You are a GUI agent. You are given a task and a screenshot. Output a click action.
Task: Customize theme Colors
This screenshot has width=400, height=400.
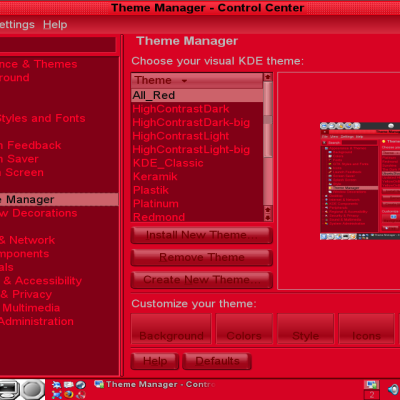[244, 329]
